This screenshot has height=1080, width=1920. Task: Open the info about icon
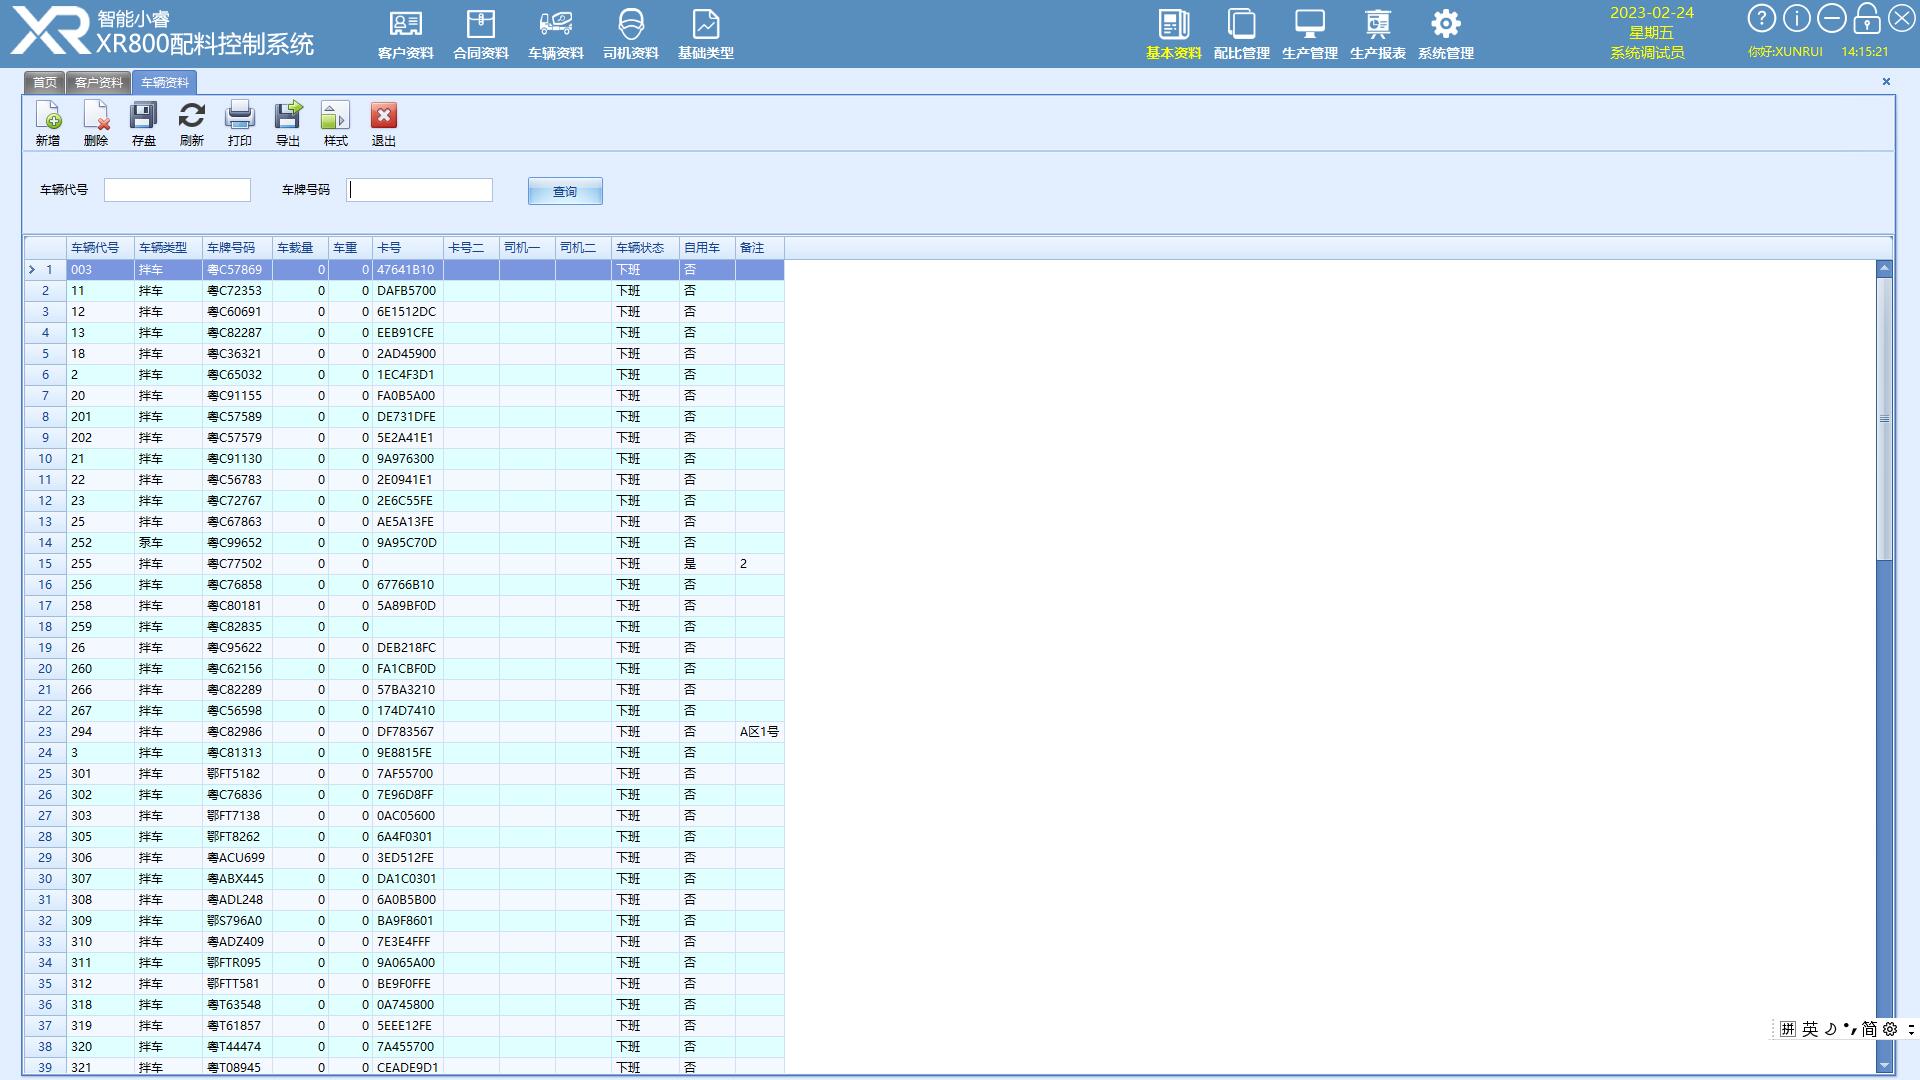[x=1796, y=19]
